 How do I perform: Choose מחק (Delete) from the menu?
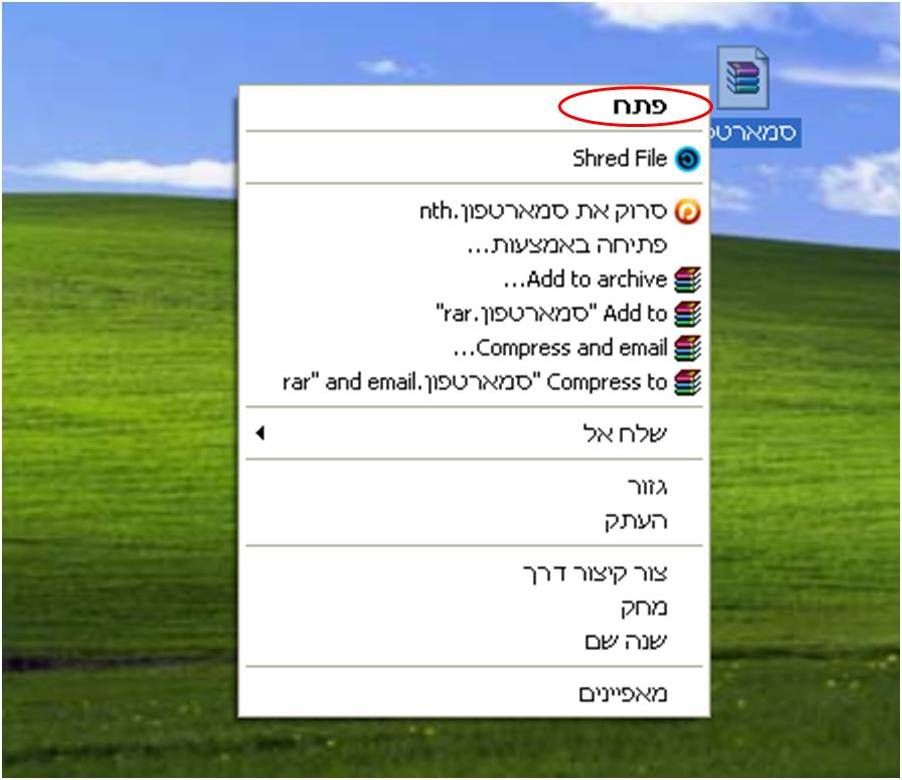[475, 607]
